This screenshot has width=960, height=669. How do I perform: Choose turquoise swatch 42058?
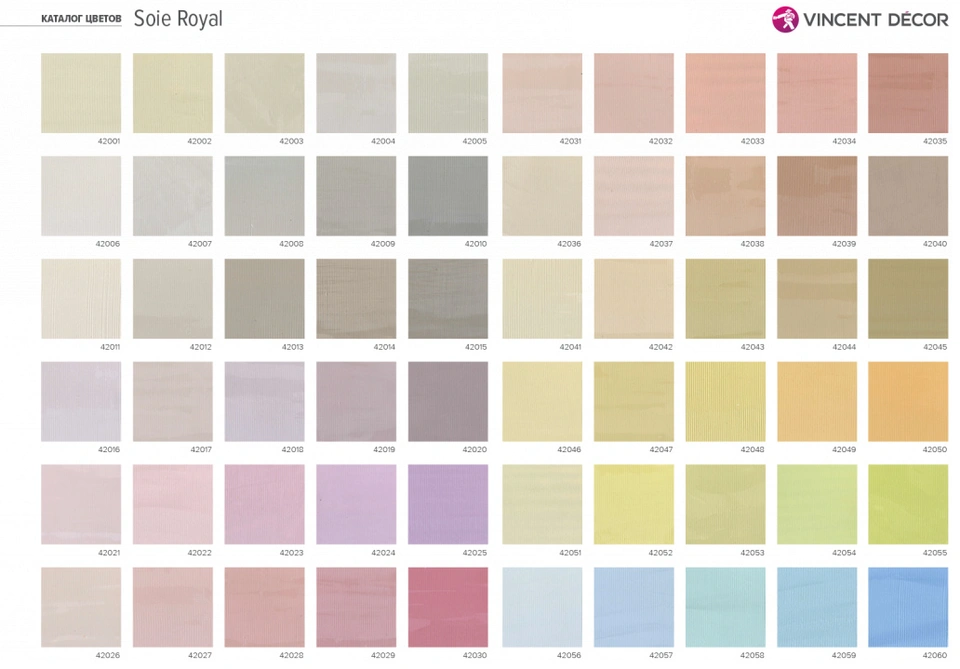(726, 607)
